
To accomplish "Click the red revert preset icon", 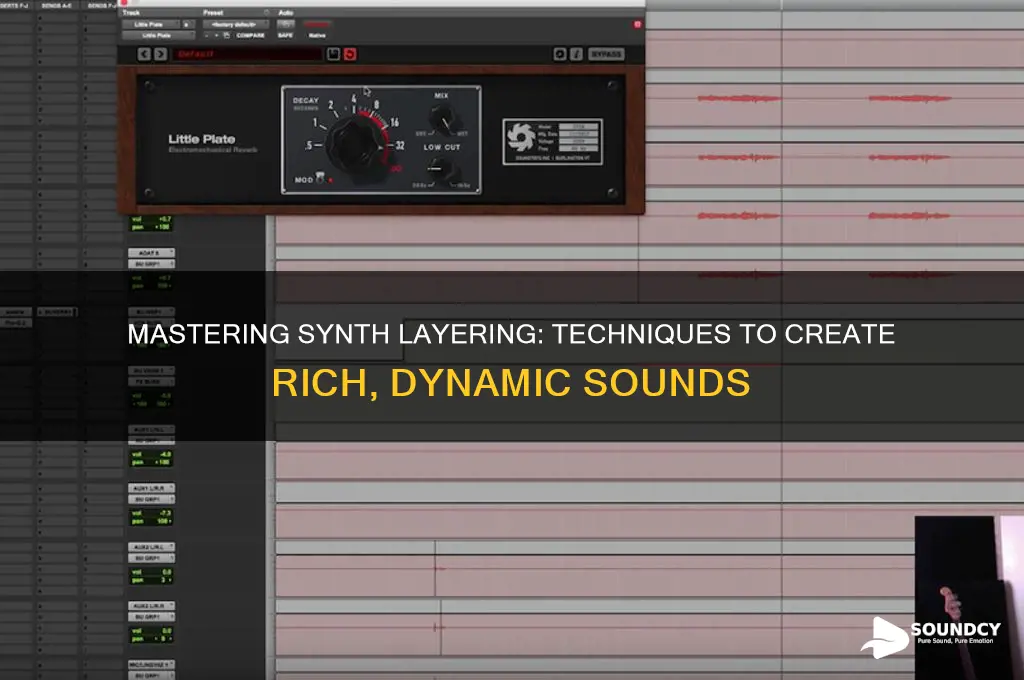I will coord(350,54).
